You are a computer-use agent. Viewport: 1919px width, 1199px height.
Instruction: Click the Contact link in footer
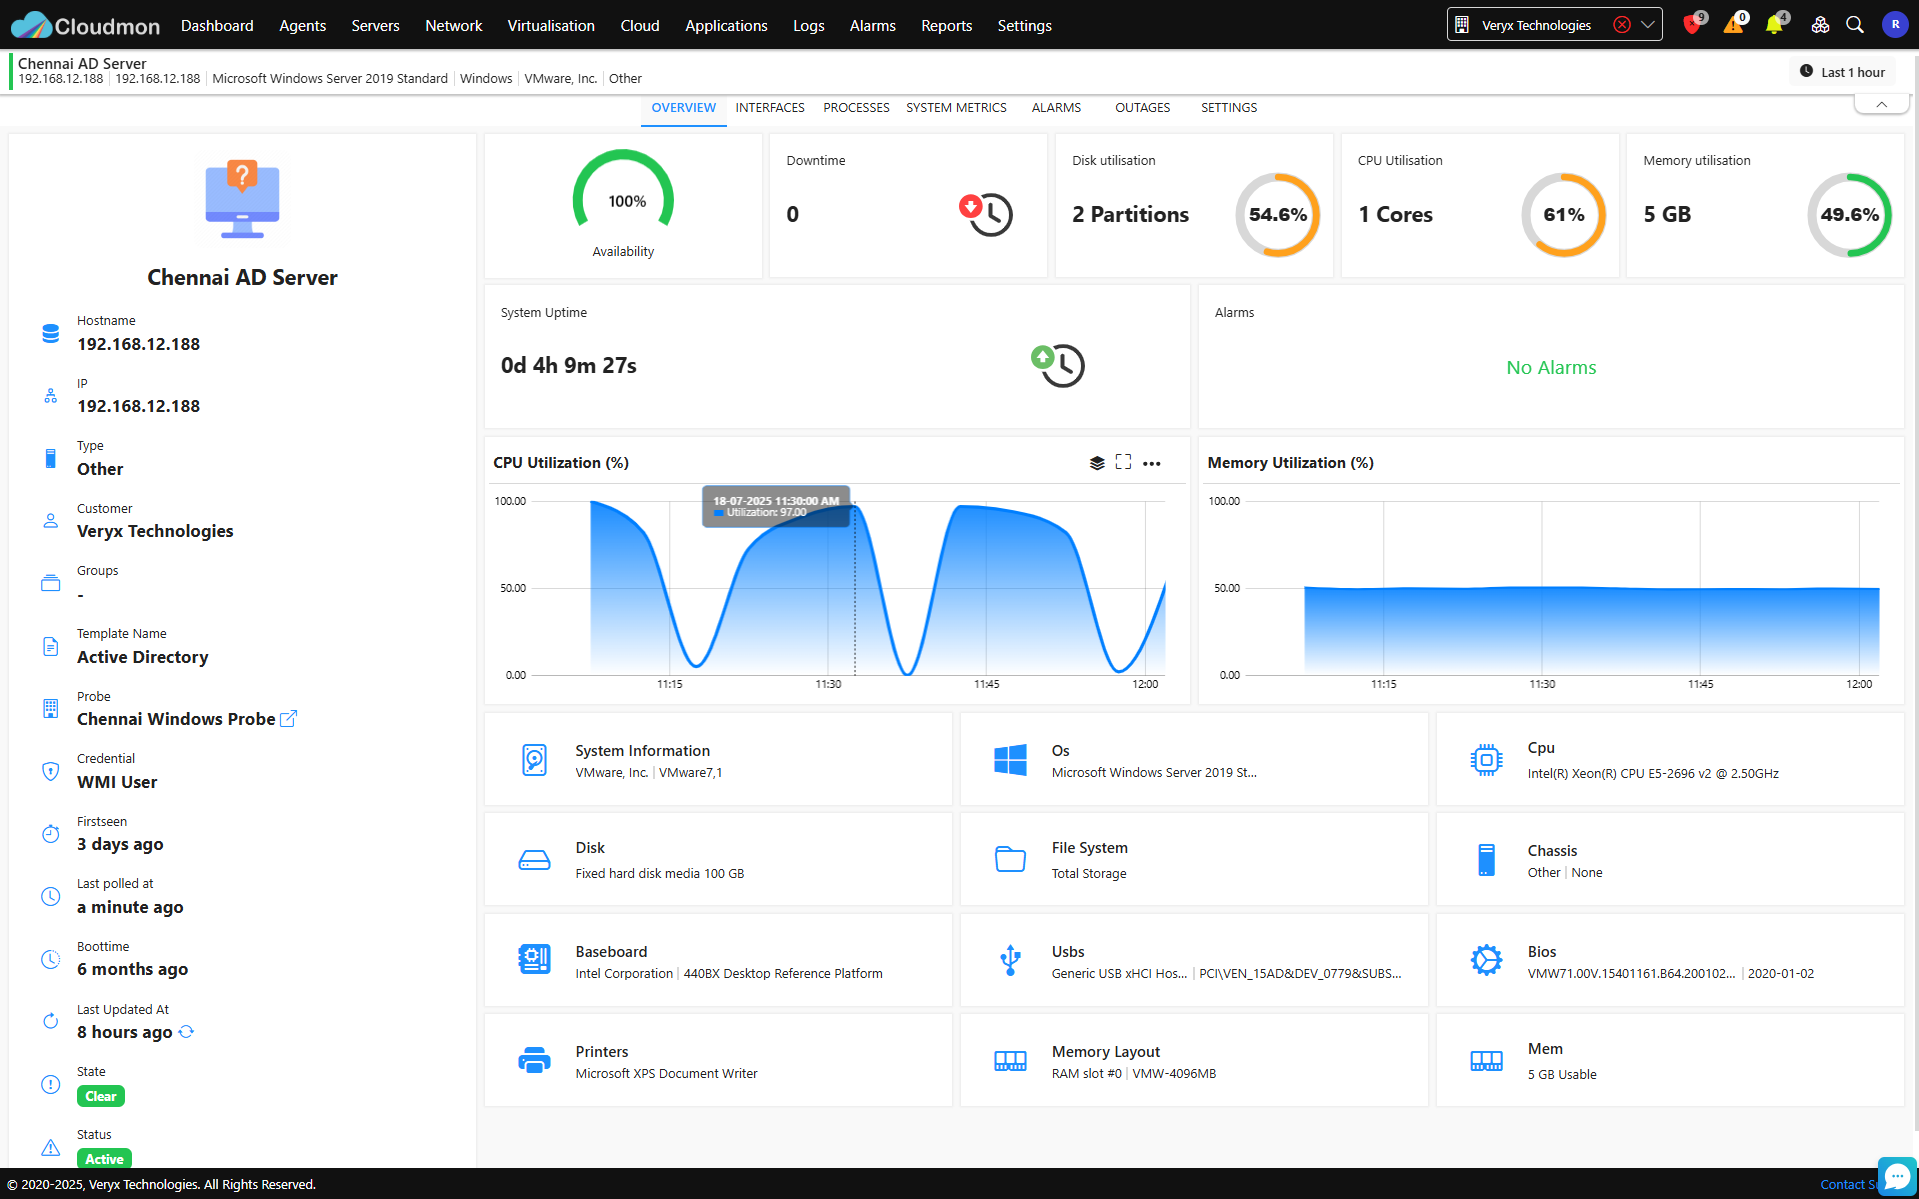coord(1848,1184)
